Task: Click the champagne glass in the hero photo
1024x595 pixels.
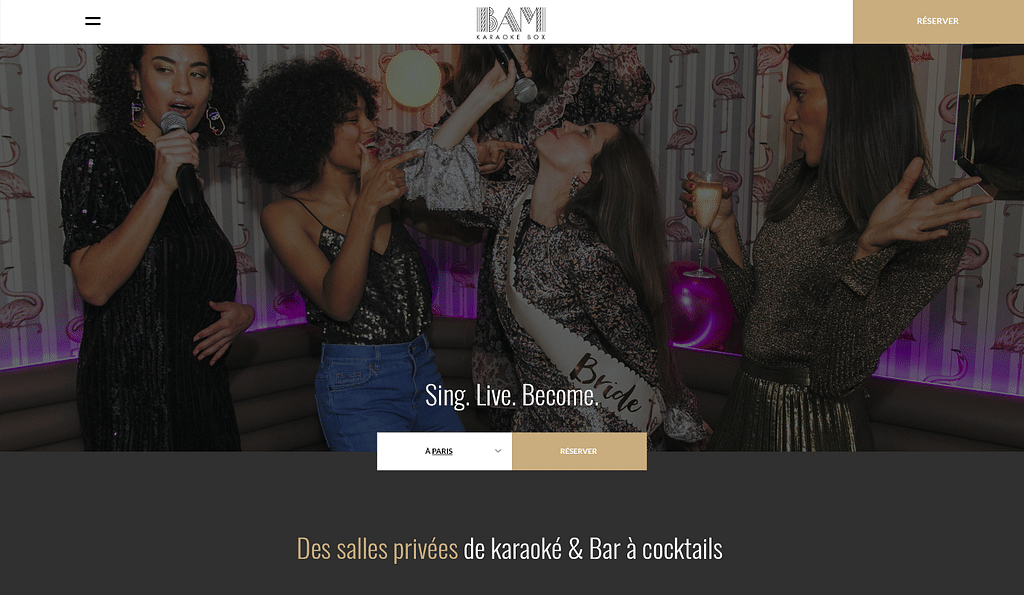Action: pyautogui.click(x=706, y=224)
